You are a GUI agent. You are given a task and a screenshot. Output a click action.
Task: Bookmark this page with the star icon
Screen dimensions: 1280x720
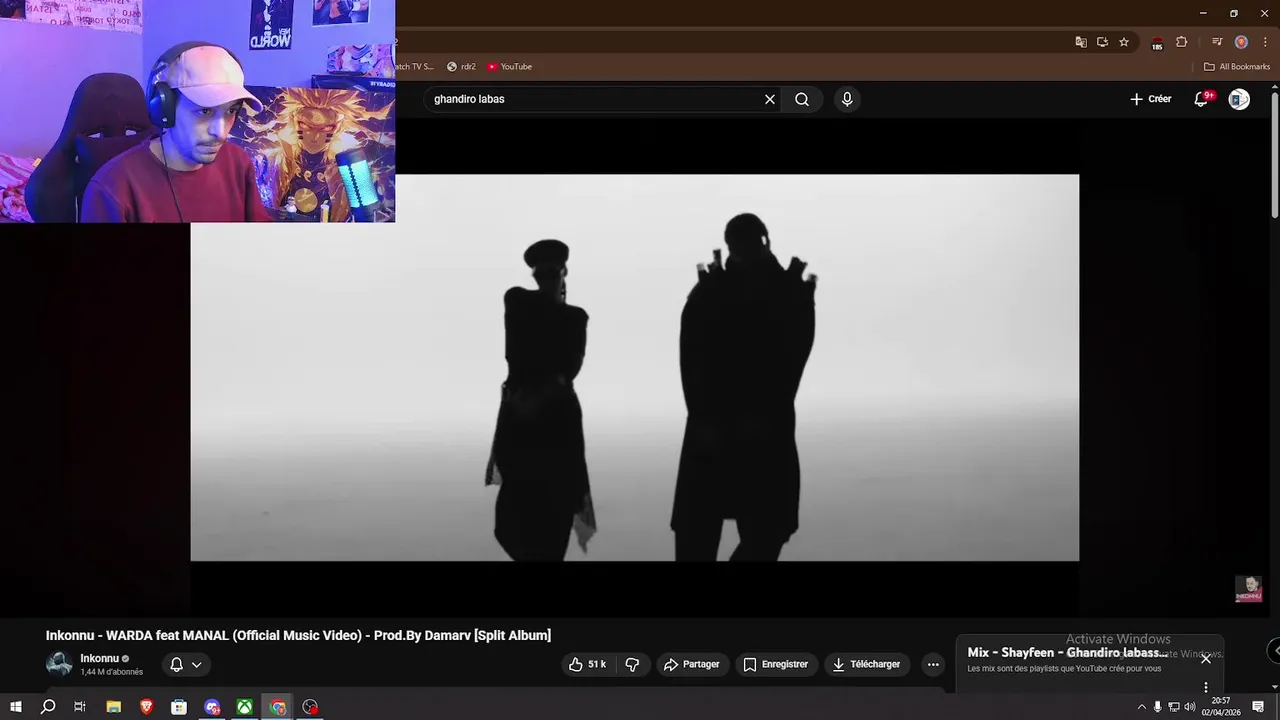pyautogui.click(x=1124, y=42)
